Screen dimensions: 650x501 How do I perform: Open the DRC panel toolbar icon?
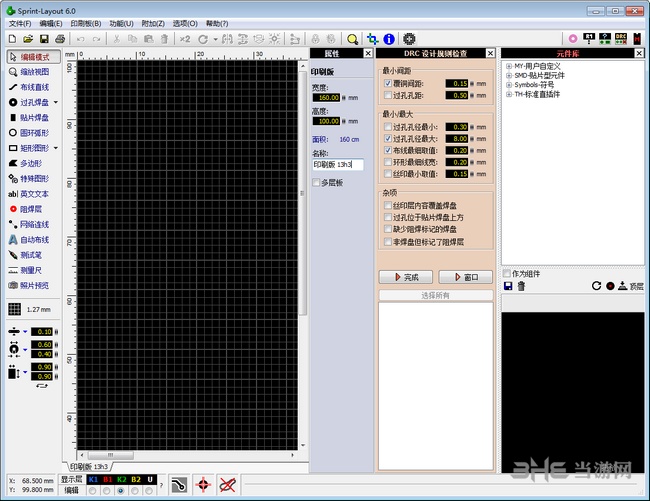tap(621, 39)
